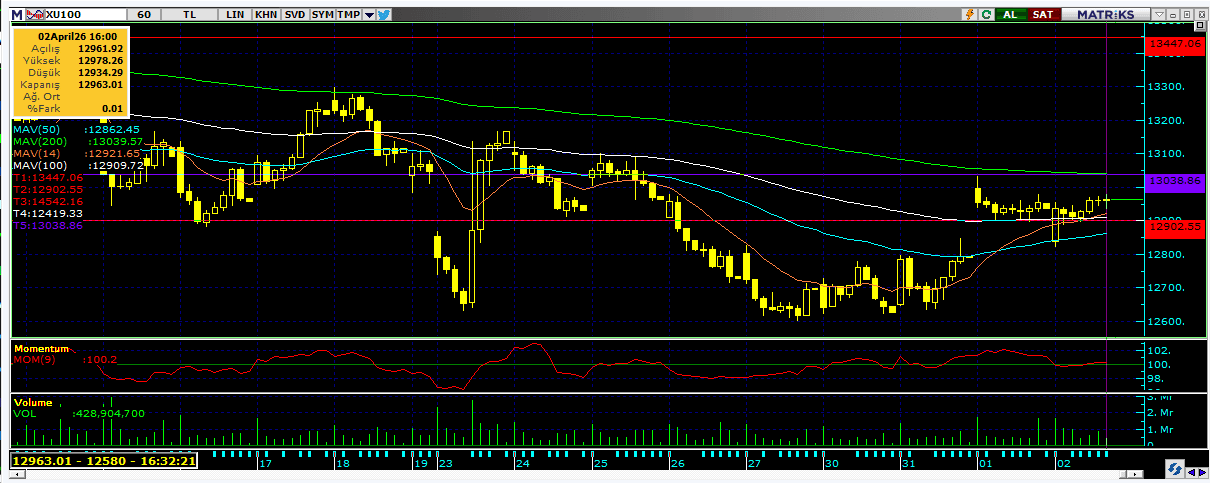1210x483 pixels.
Task: Open the TMP template menu
Action: point(348,15)
